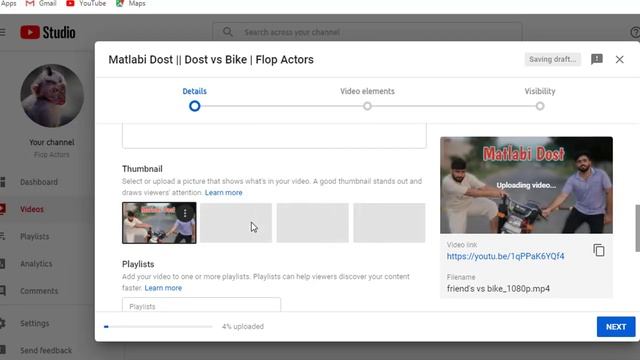Click the Gmail bookmark icon
The width and height of the screenshot is (640, 360).
[x=30, y=4]
